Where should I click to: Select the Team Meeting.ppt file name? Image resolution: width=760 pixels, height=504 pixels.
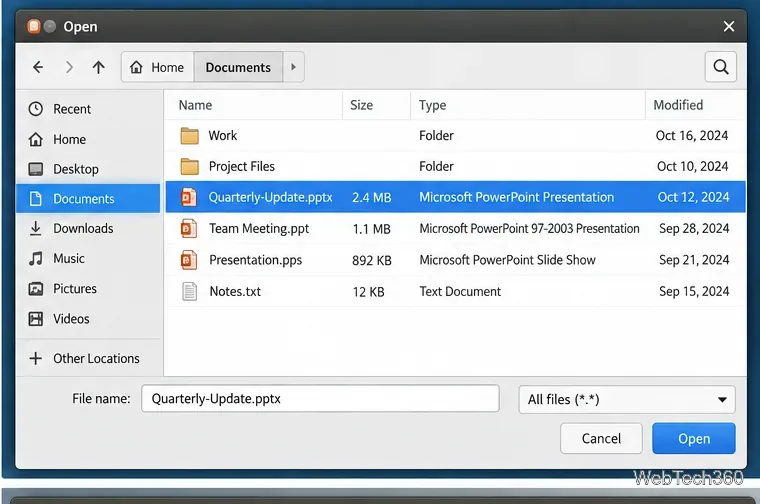pos(259,229)
